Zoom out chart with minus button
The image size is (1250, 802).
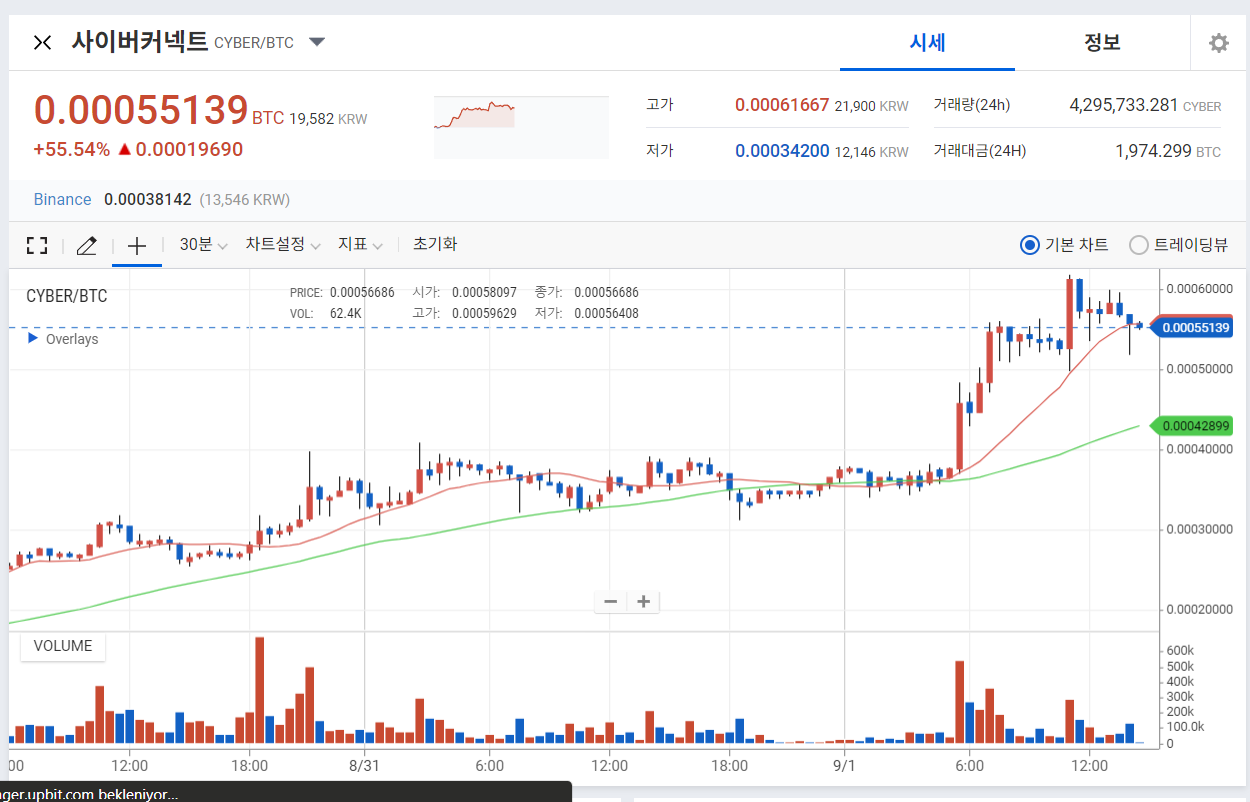[x=610, y=601]
